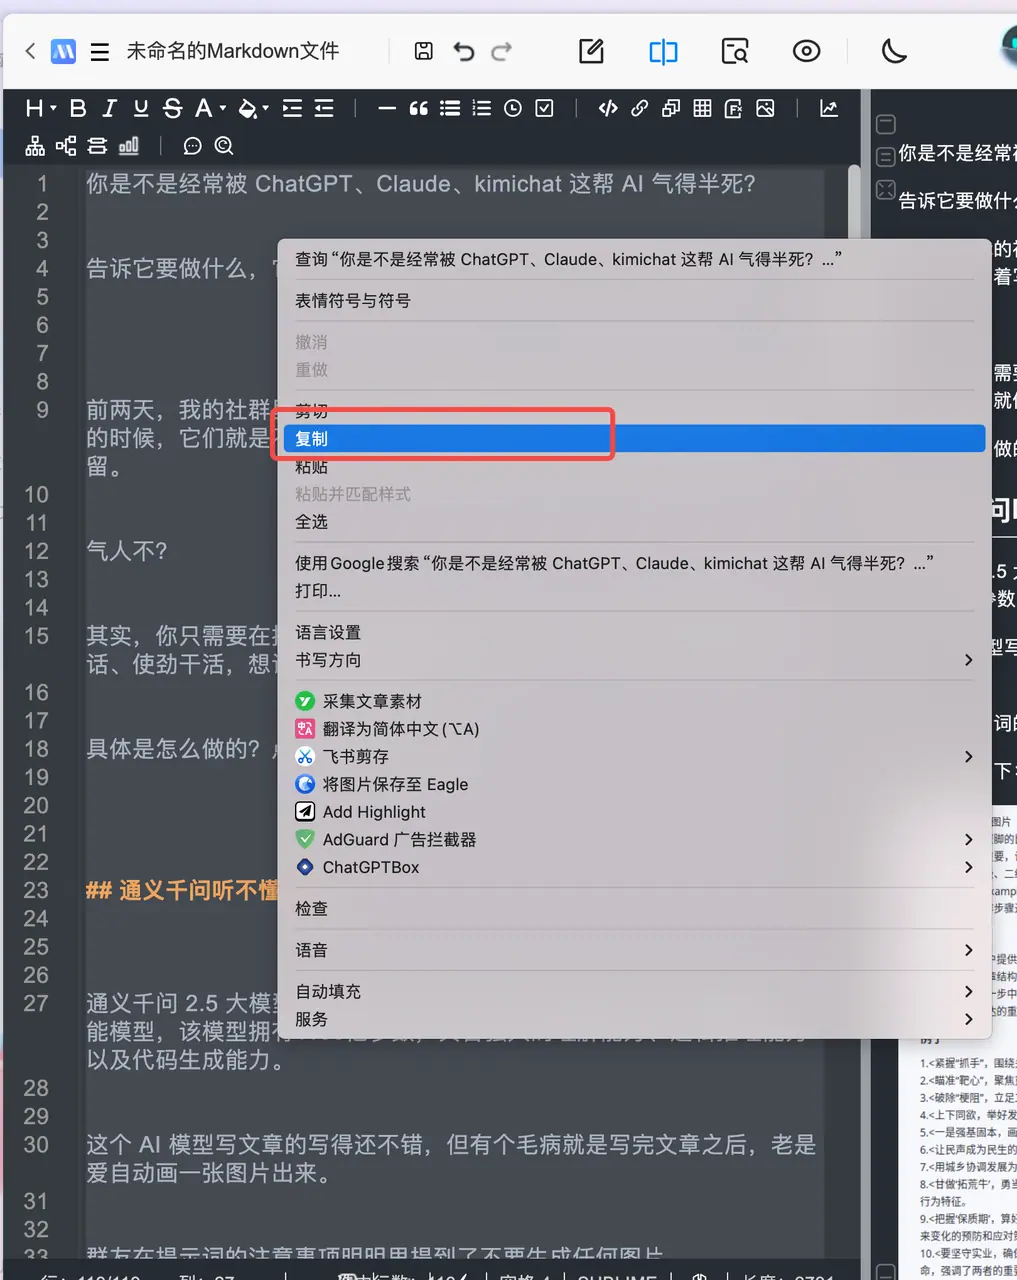Expand the 书写方向 submenu
1017x1280 pixels.
tap(634, 660)
